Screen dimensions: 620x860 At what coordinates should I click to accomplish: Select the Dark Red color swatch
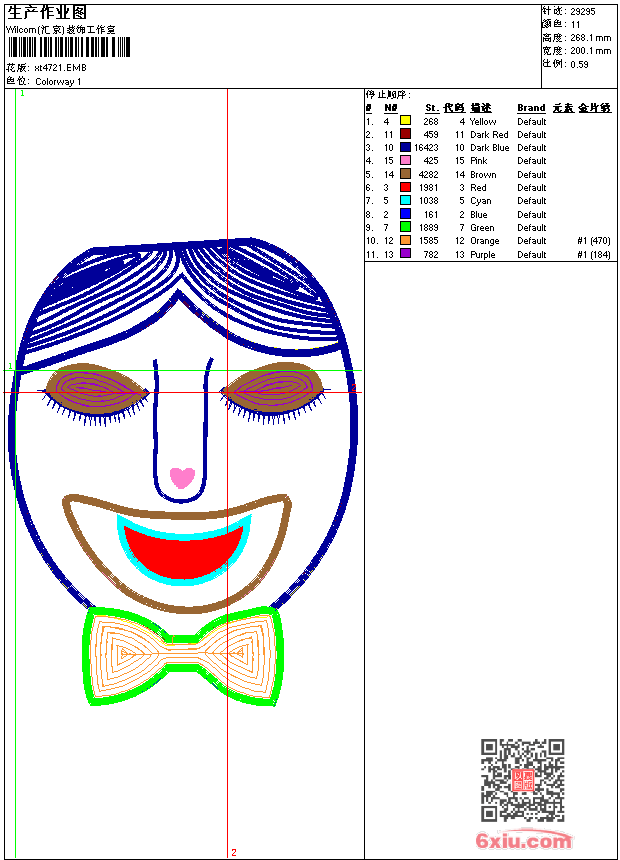click(x=405, y=134)
